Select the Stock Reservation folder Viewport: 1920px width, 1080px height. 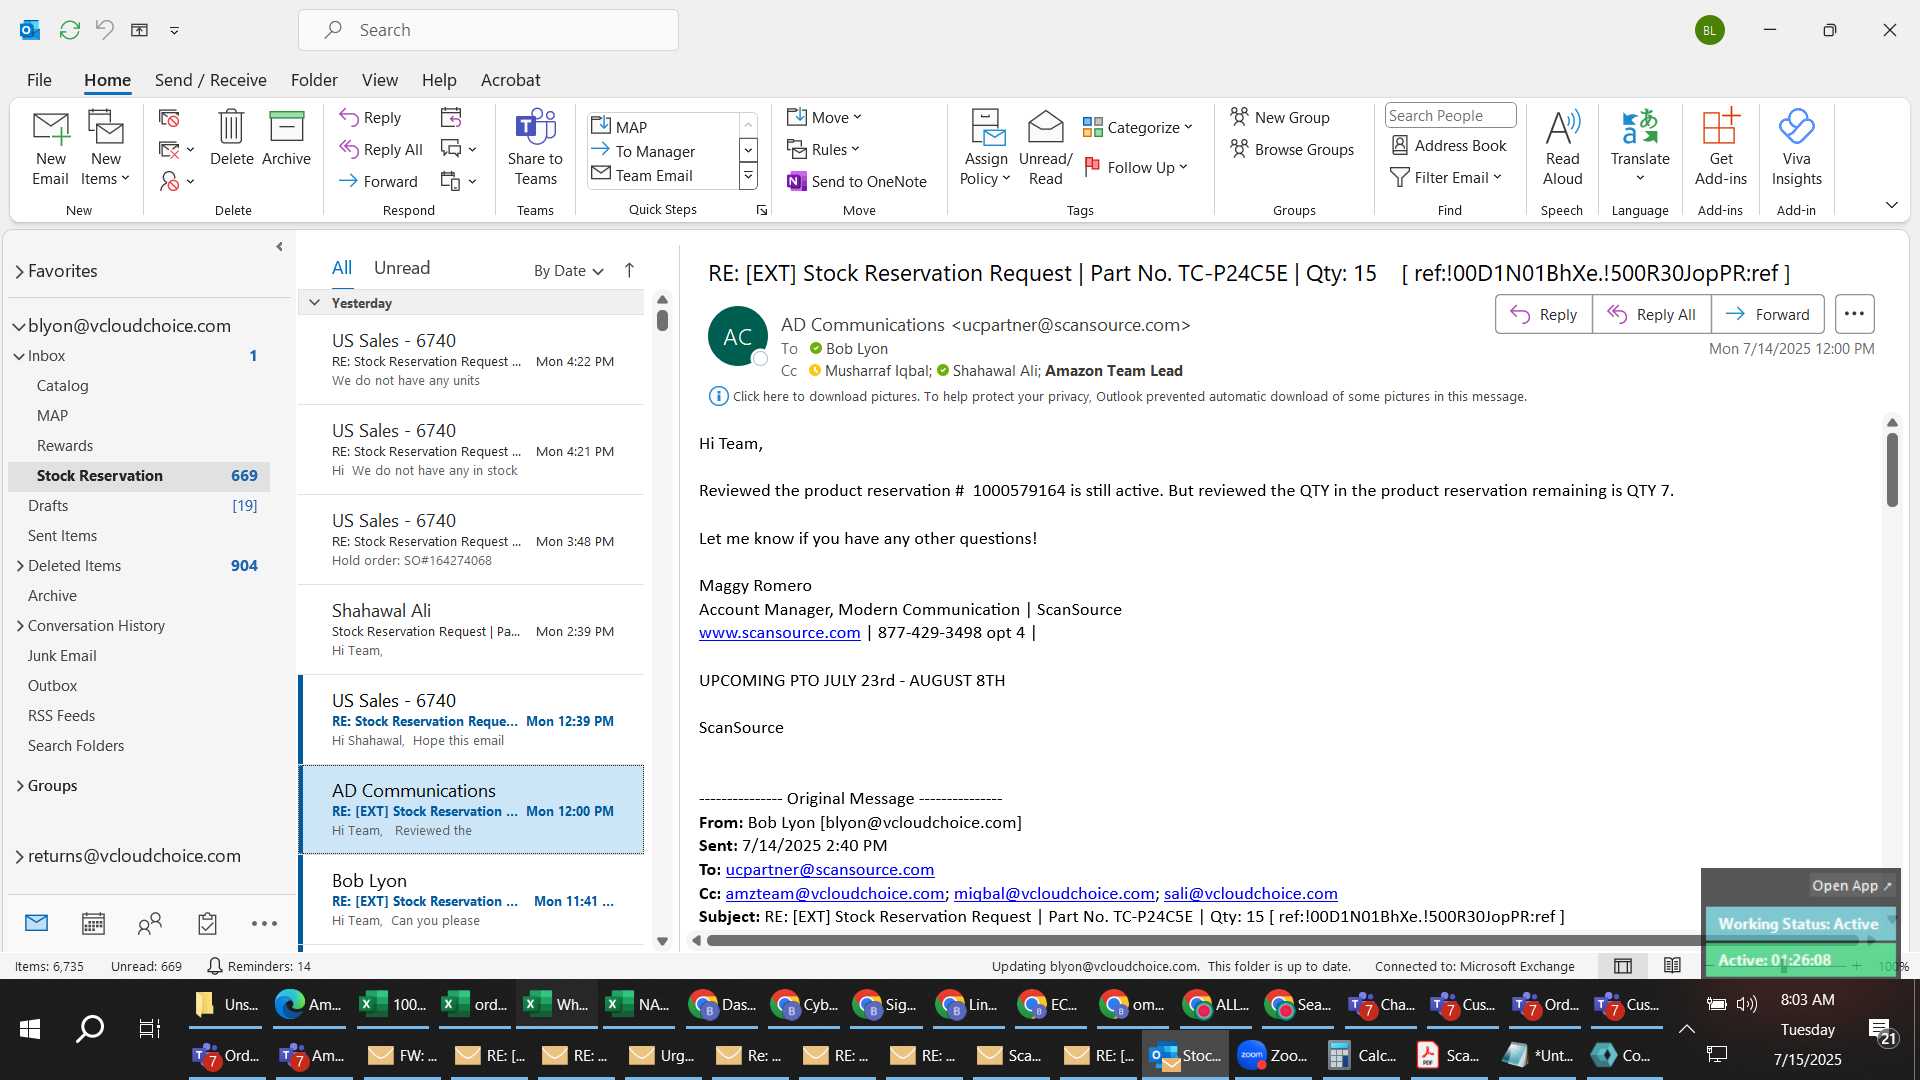pos(140,476)
